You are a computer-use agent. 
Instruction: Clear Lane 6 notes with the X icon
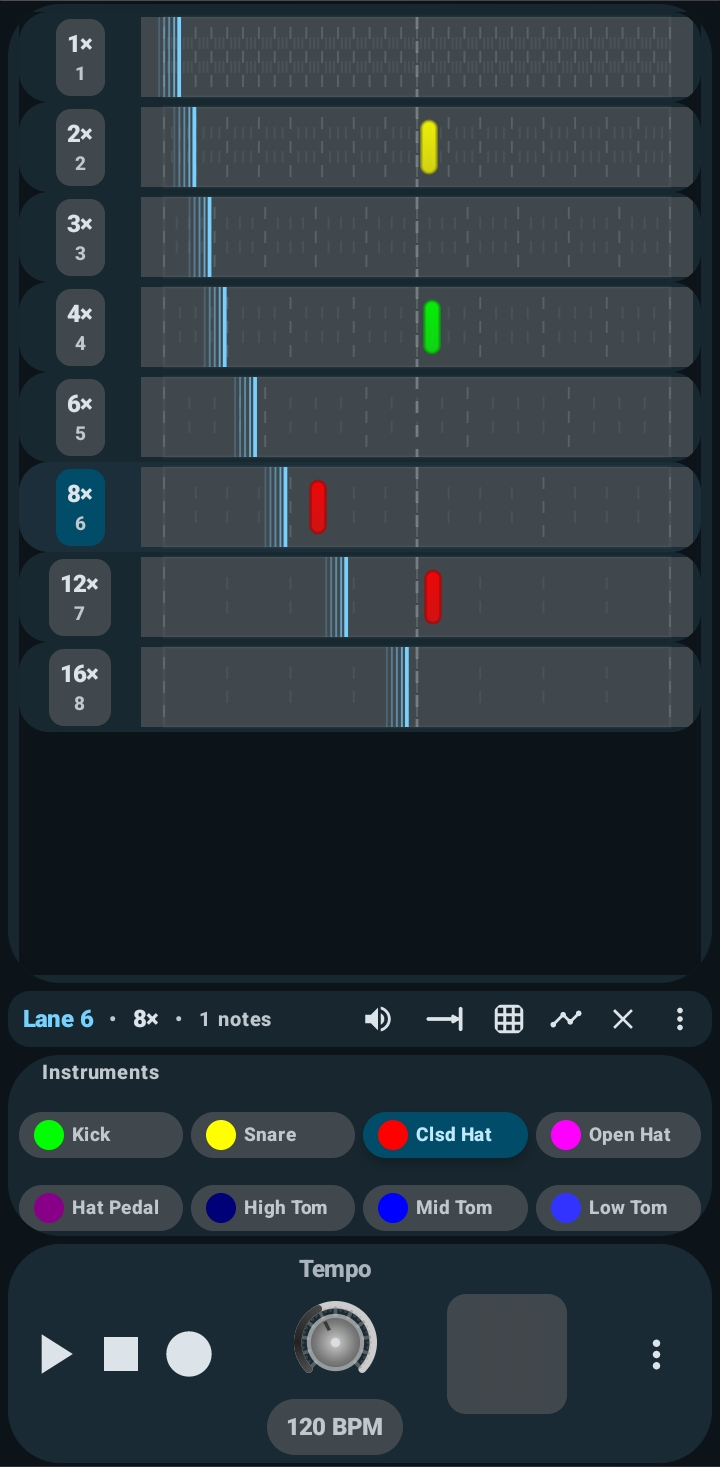click(x=622, y=1018)
